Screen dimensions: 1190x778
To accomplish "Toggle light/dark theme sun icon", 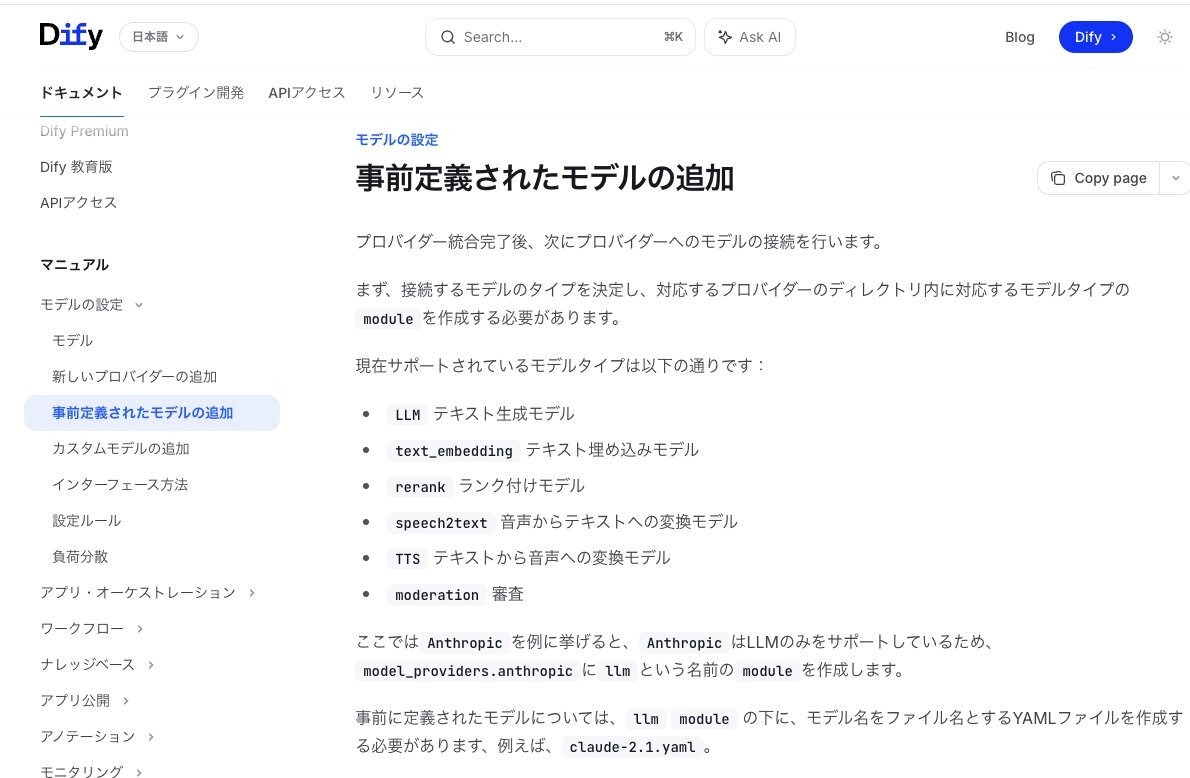I will (1164, 36).
